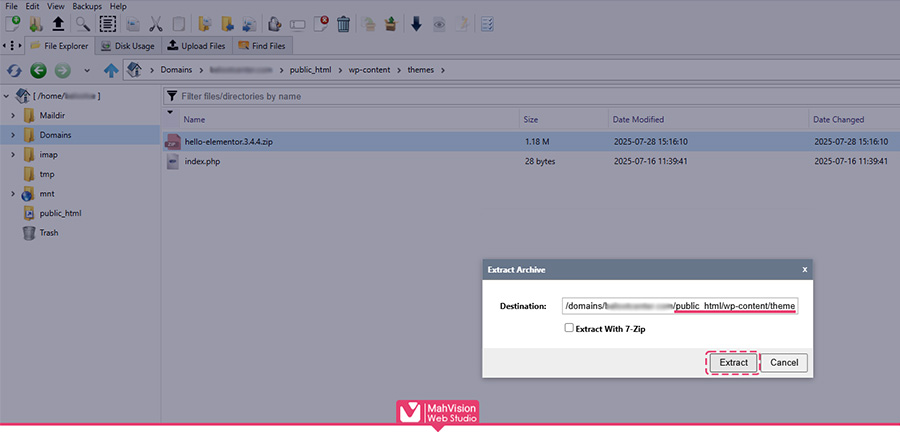Click the padlock Permissions icon
Viewport: 900px width, 432px height.
(274, 24)
